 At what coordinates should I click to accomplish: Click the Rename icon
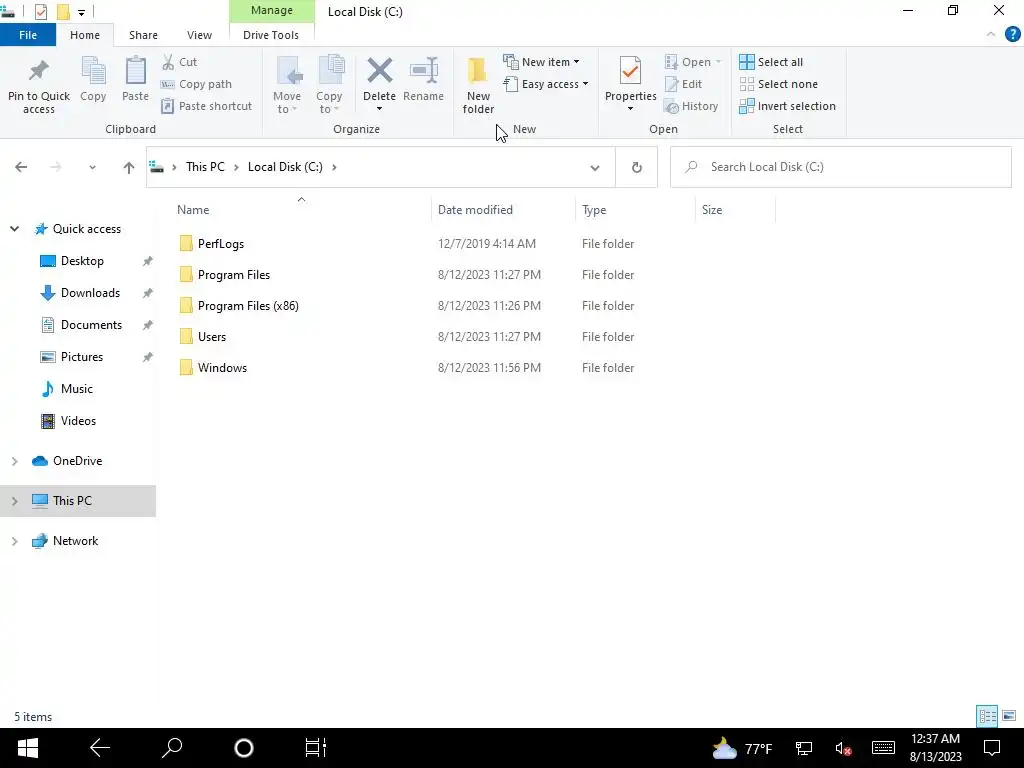[423, 71]
